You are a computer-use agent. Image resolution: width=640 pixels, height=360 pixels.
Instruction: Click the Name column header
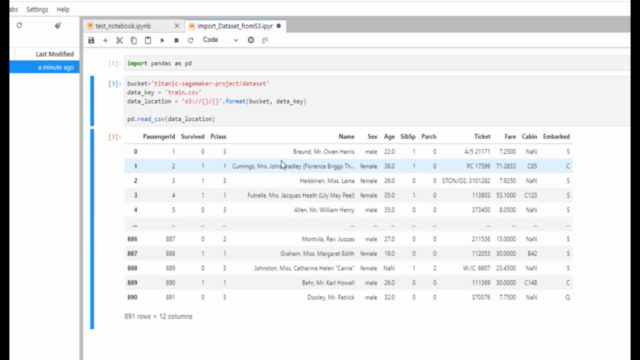[x=347, y=137]
